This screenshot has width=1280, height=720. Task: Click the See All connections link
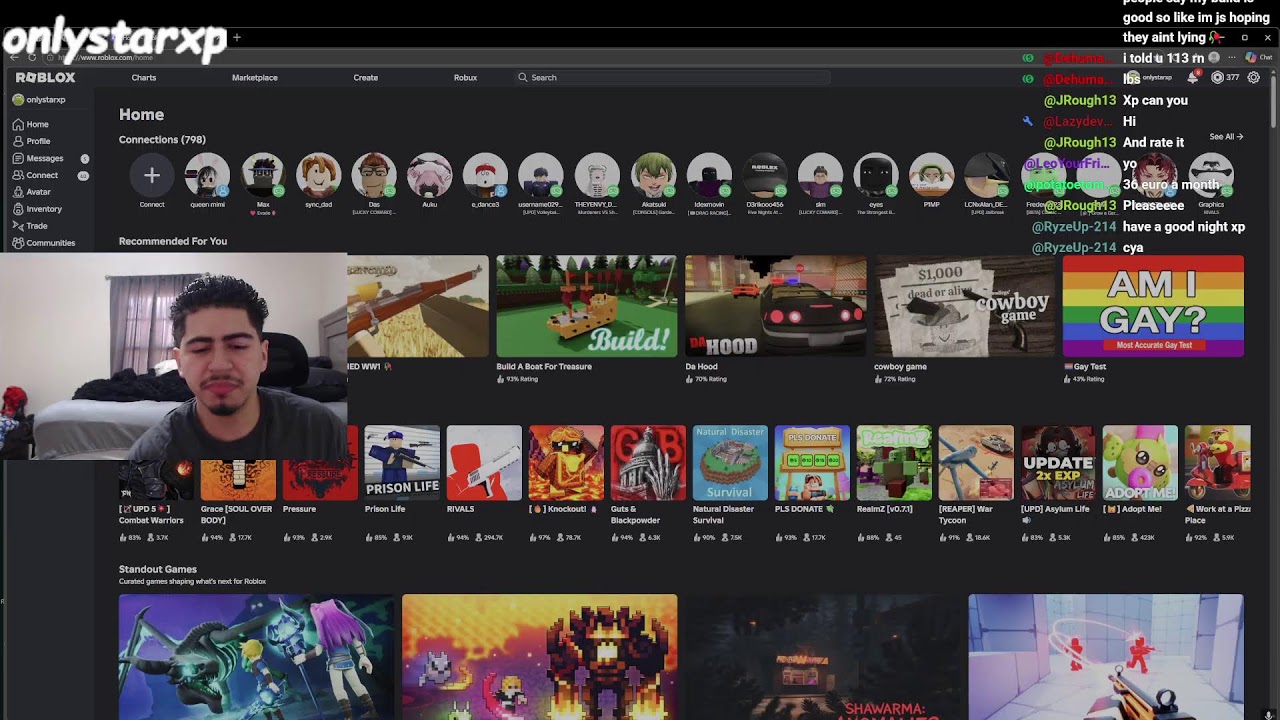click(x=1226, y=137)
